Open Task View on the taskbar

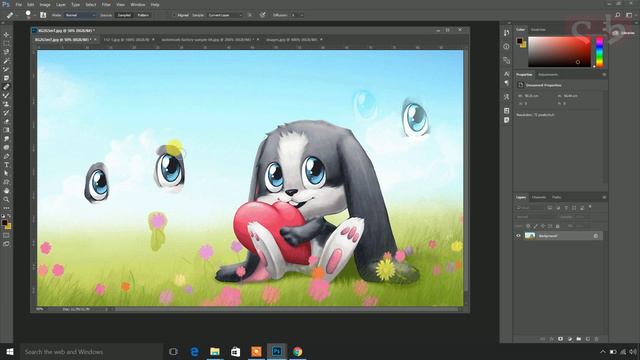[173, 351]
